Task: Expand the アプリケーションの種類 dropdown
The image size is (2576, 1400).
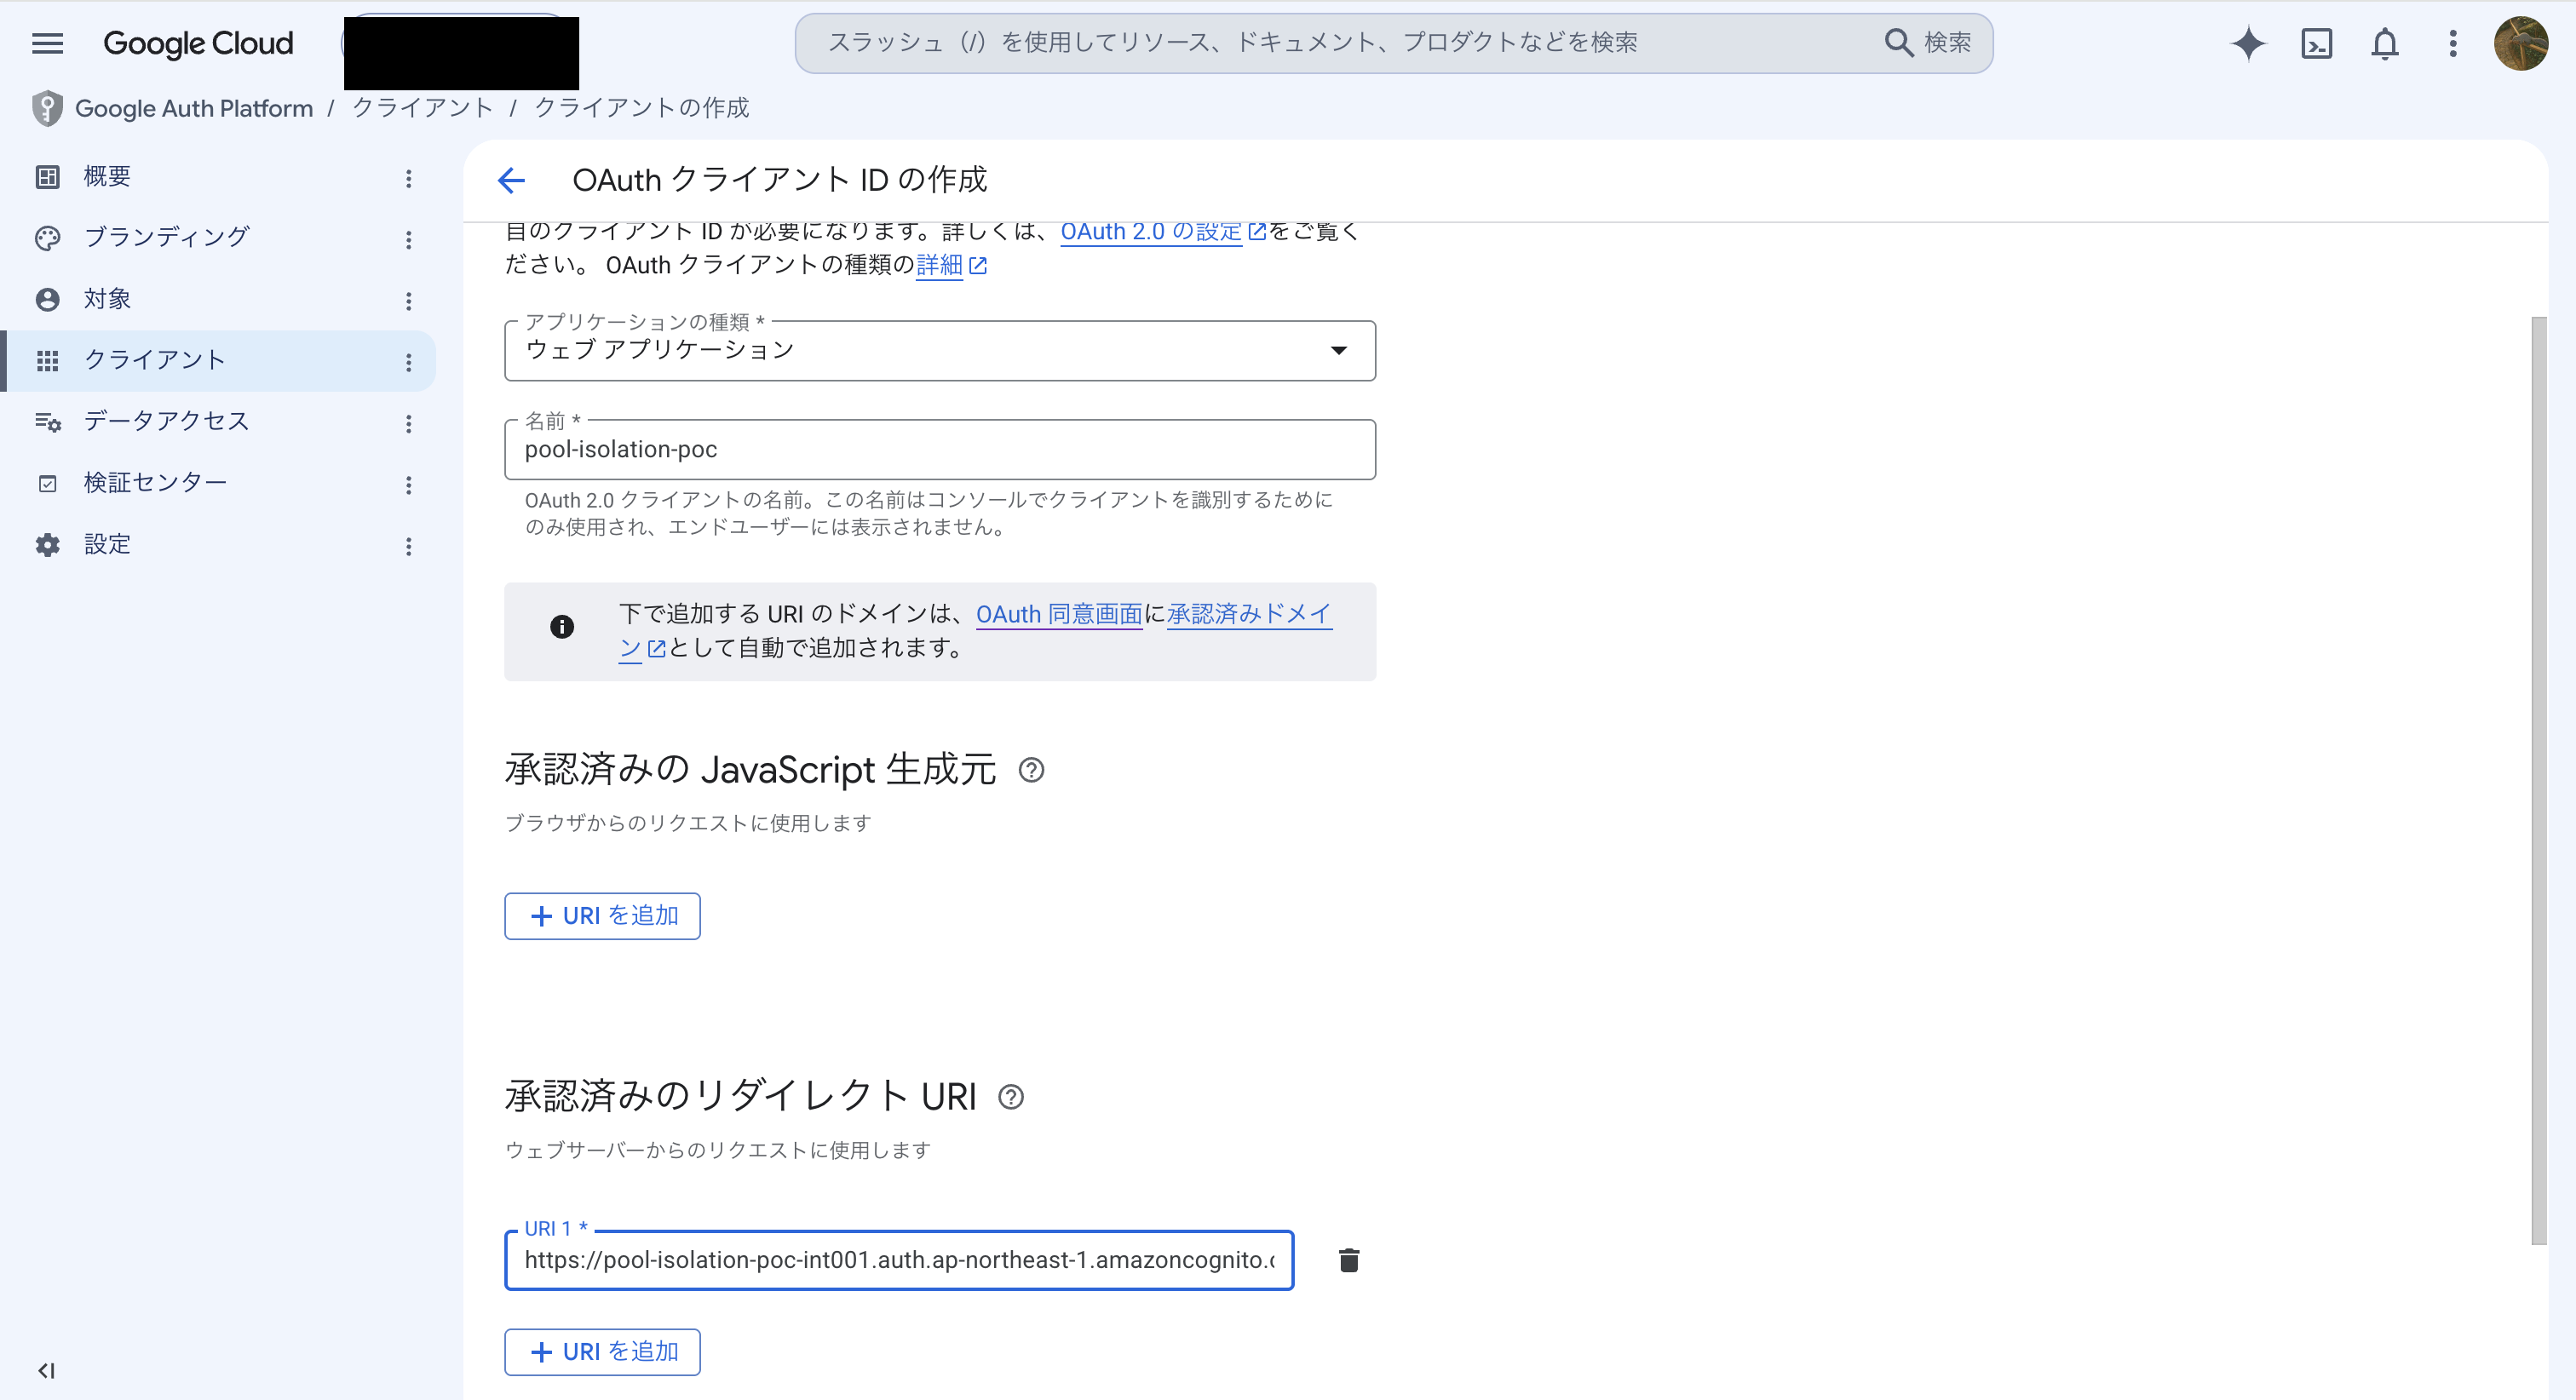Action: point(940,350)
